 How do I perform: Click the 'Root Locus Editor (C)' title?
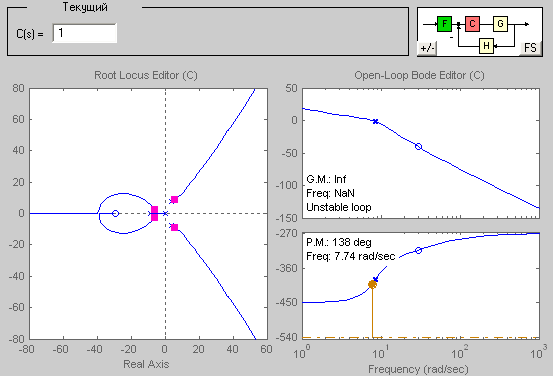tap(146, 75)
